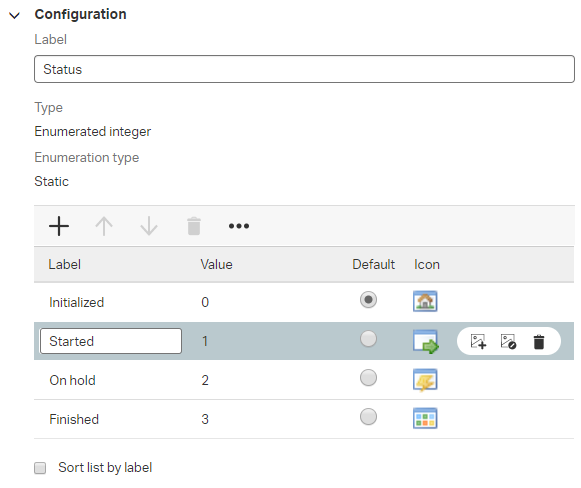Screen dimensions: 581x488
Task: Set Started as default radio button
Action: click(x=368, y=339)
